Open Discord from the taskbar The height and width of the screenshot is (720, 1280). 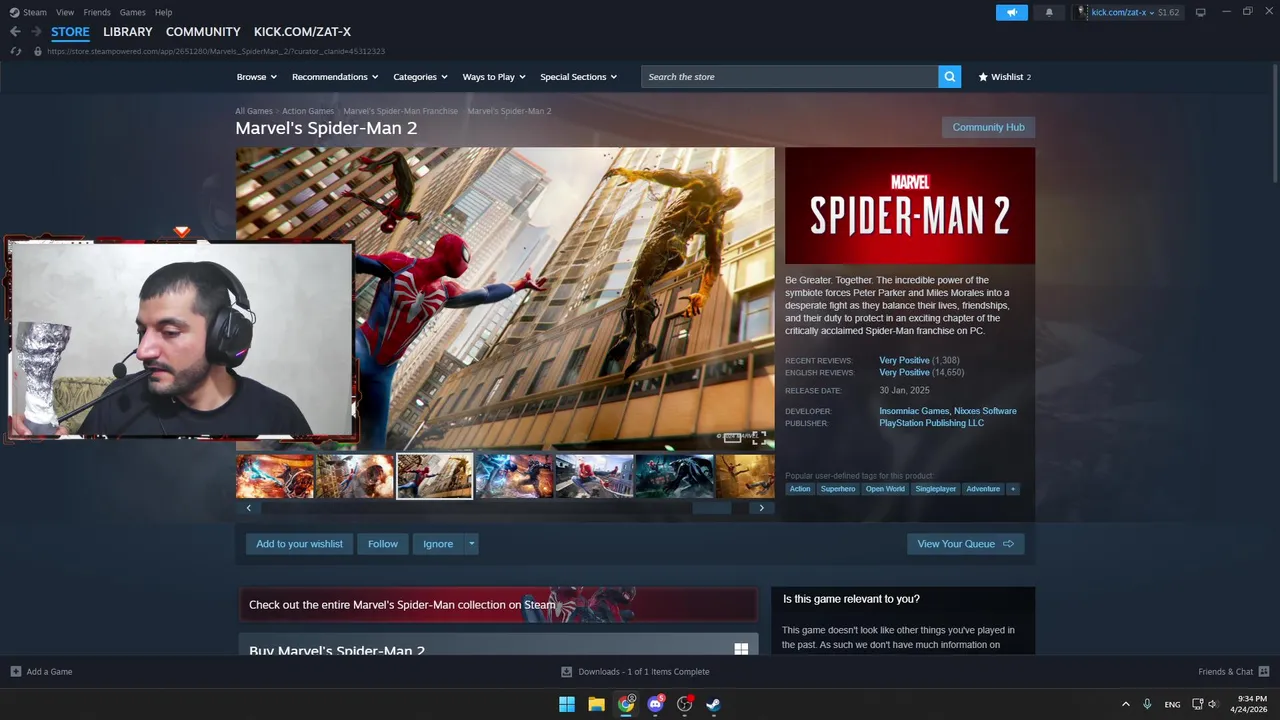pos(655,704)
